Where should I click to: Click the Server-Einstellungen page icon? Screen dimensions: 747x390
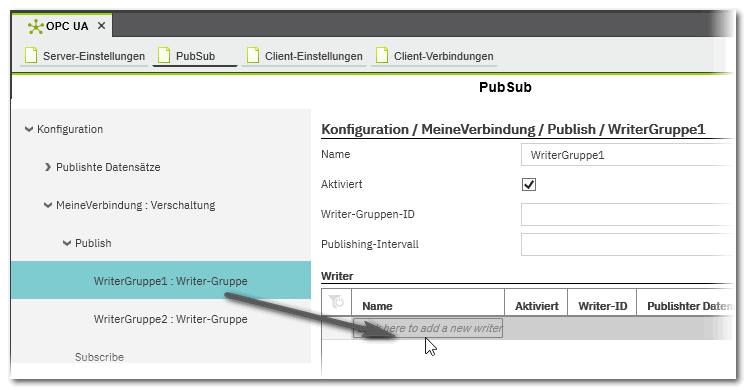pyautogui.click(x=31, y=55)
